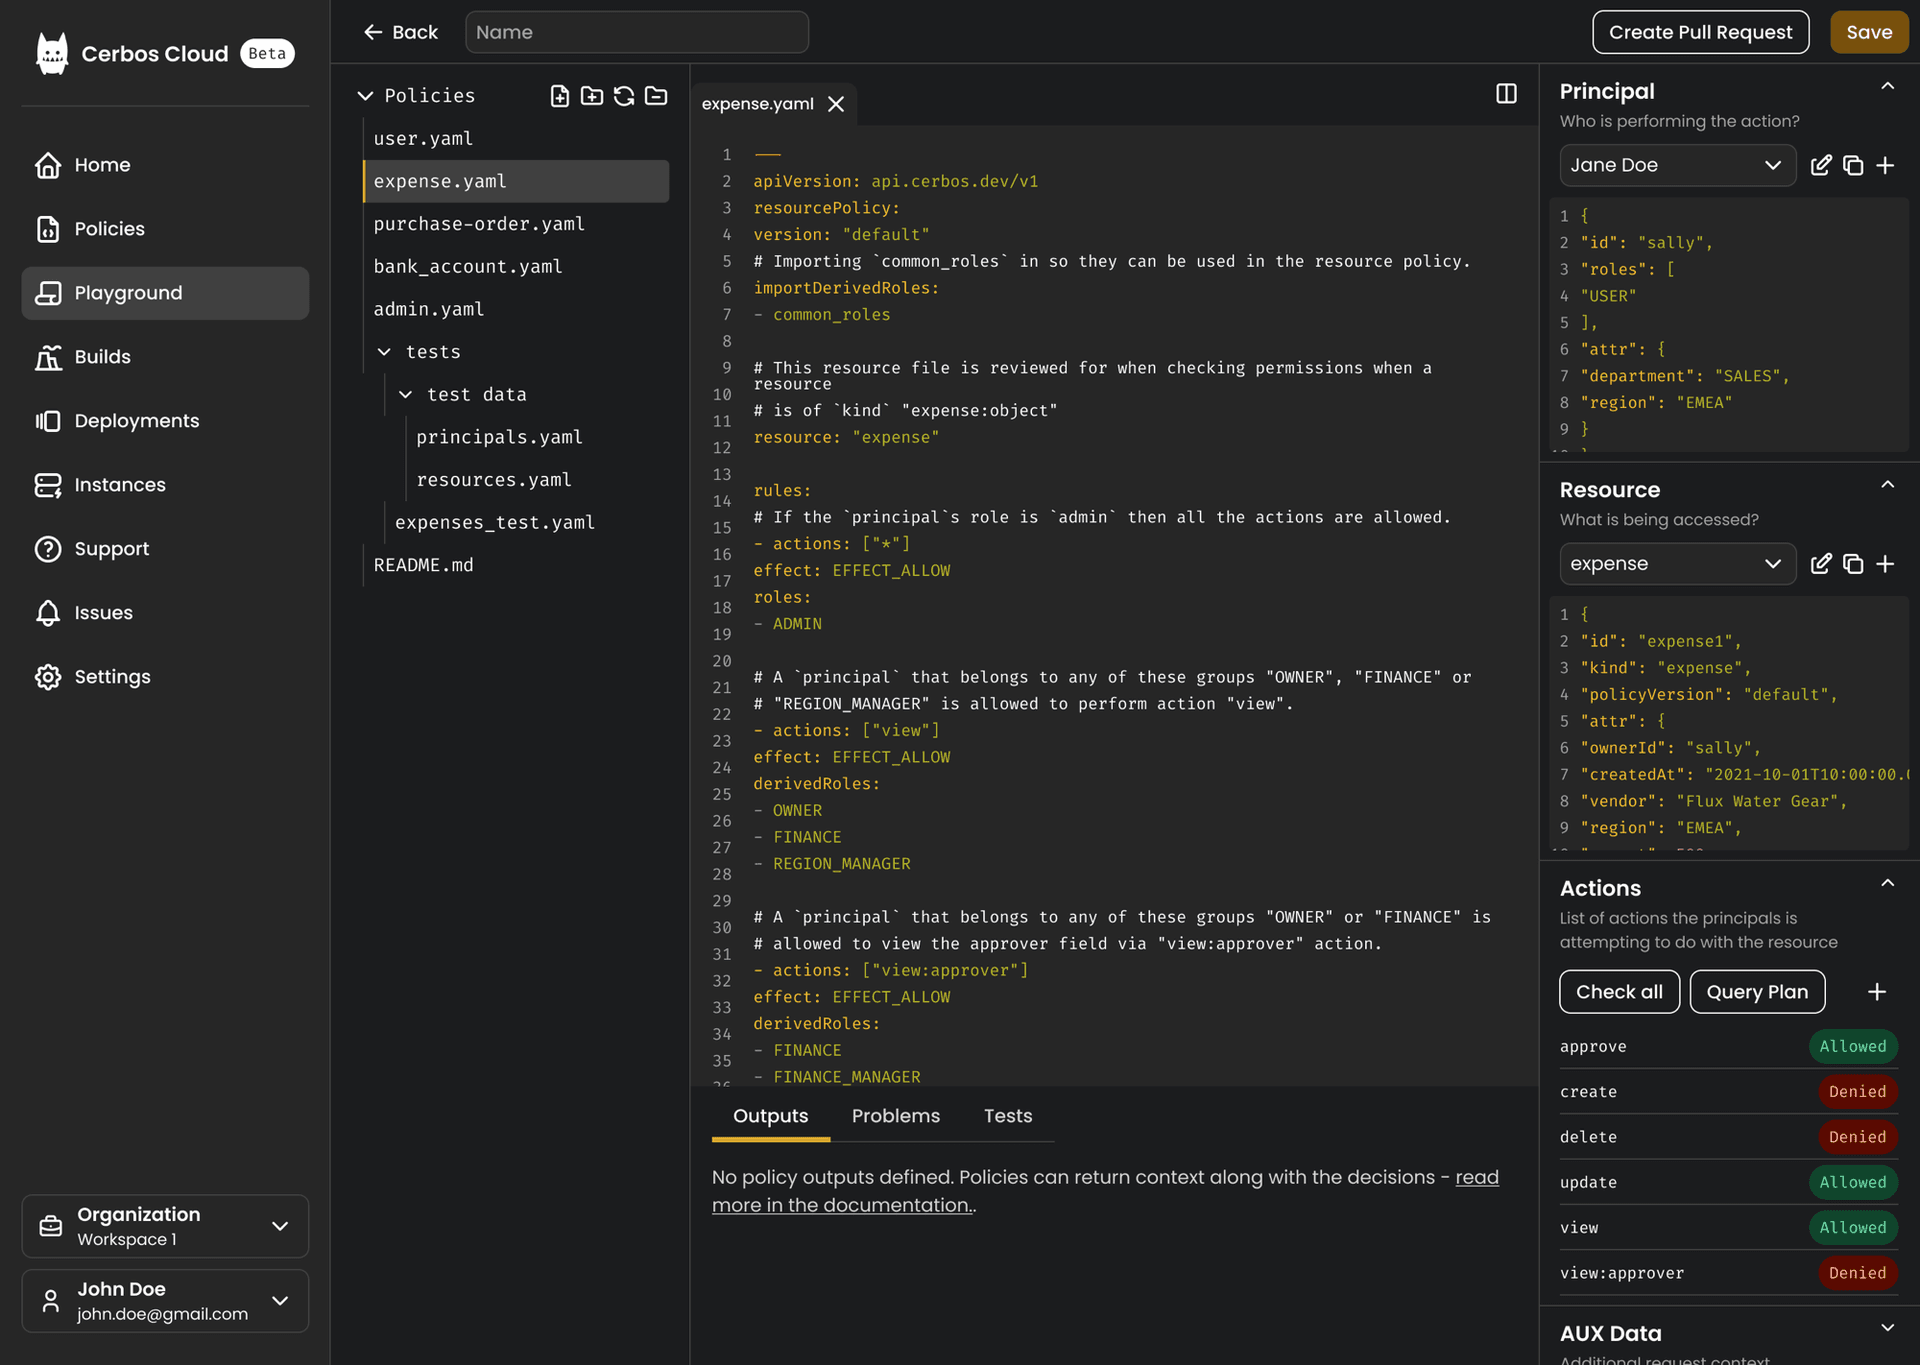Click the Check all button
Image resolution: width=1920 pixels, height=1365 pixels.
pyautogui.click(x=1619, y=992)
